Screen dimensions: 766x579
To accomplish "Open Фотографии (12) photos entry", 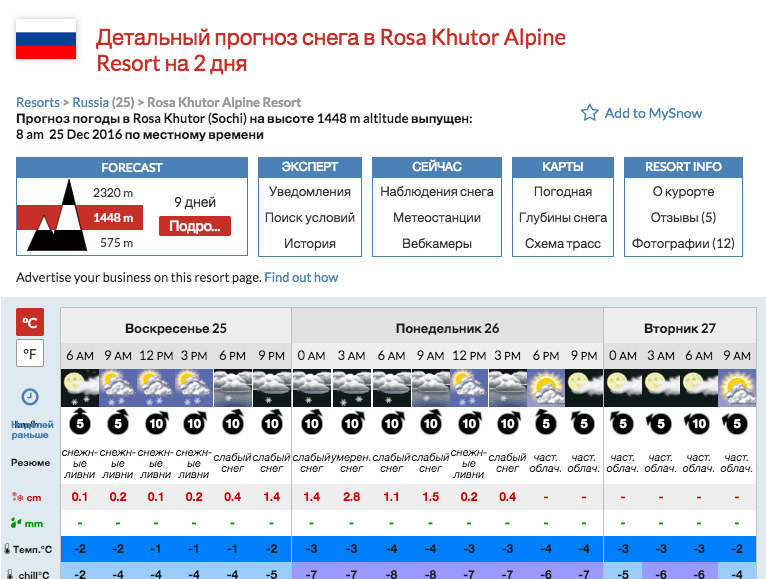I will click(x=683, y=243).
